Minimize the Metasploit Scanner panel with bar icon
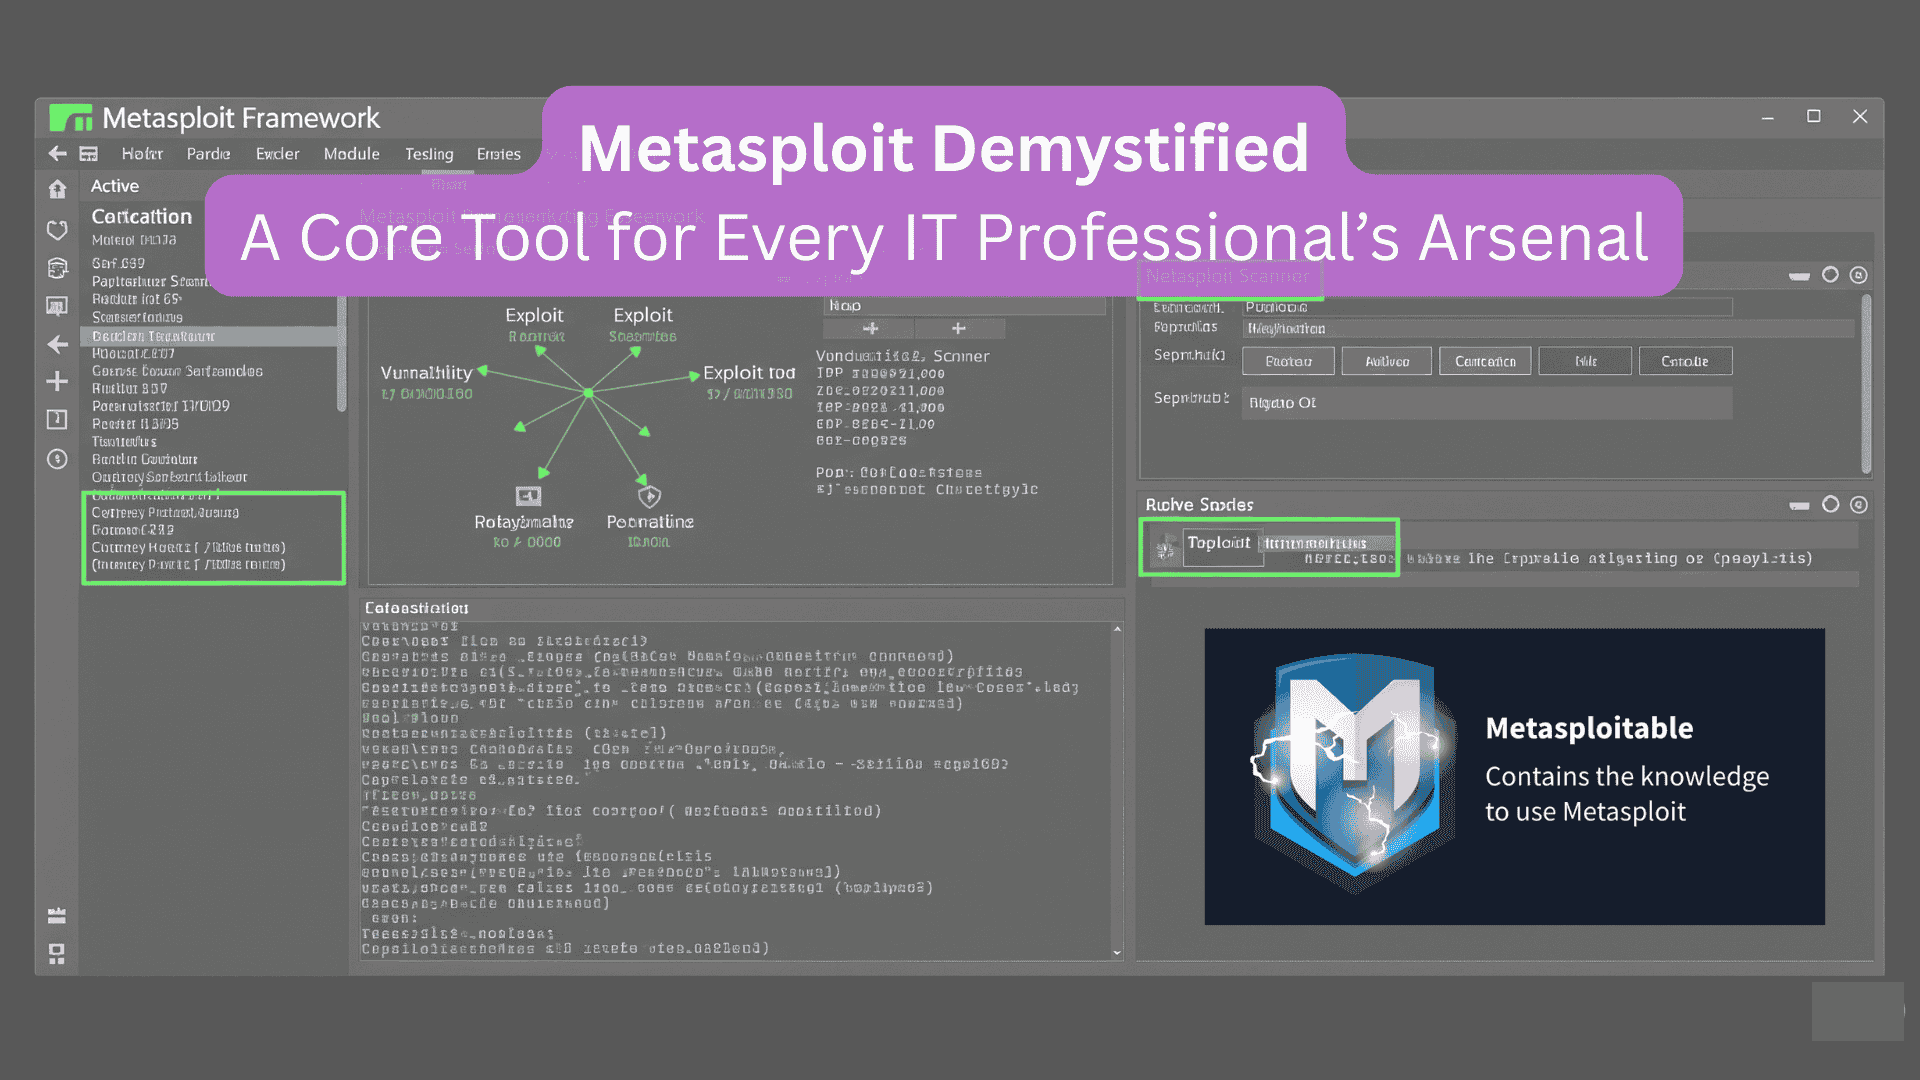The height and width of the screenshot is (1080, 1920). [x=1799, y=276]
